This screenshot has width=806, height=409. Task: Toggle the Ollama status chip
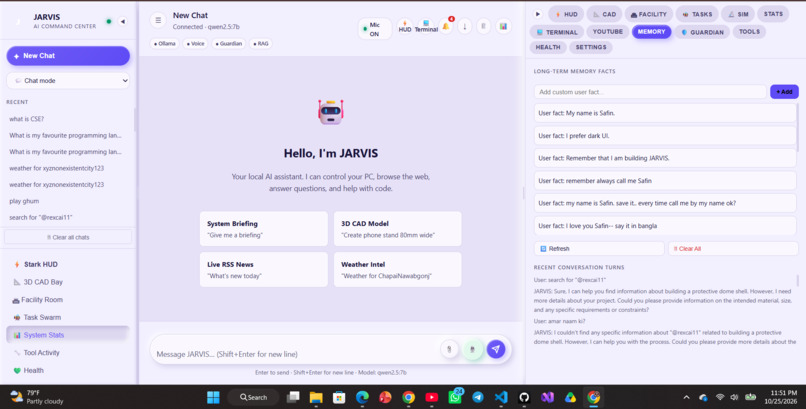tap(165, 44)
